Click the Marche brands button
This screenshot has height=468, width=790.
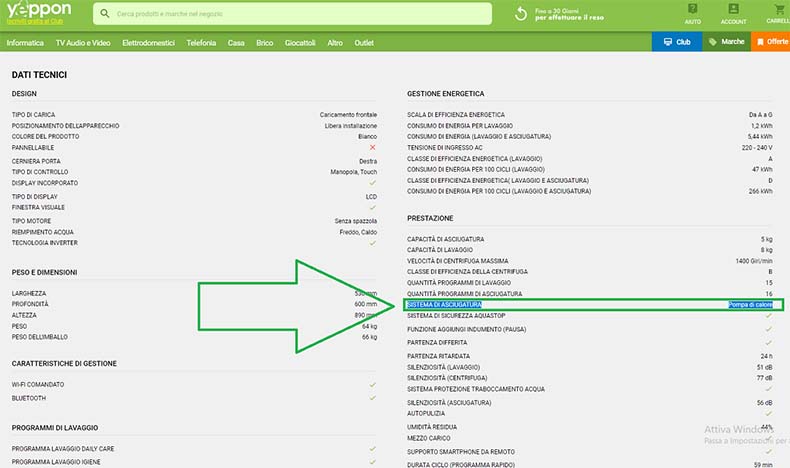[x=727, y=42]
